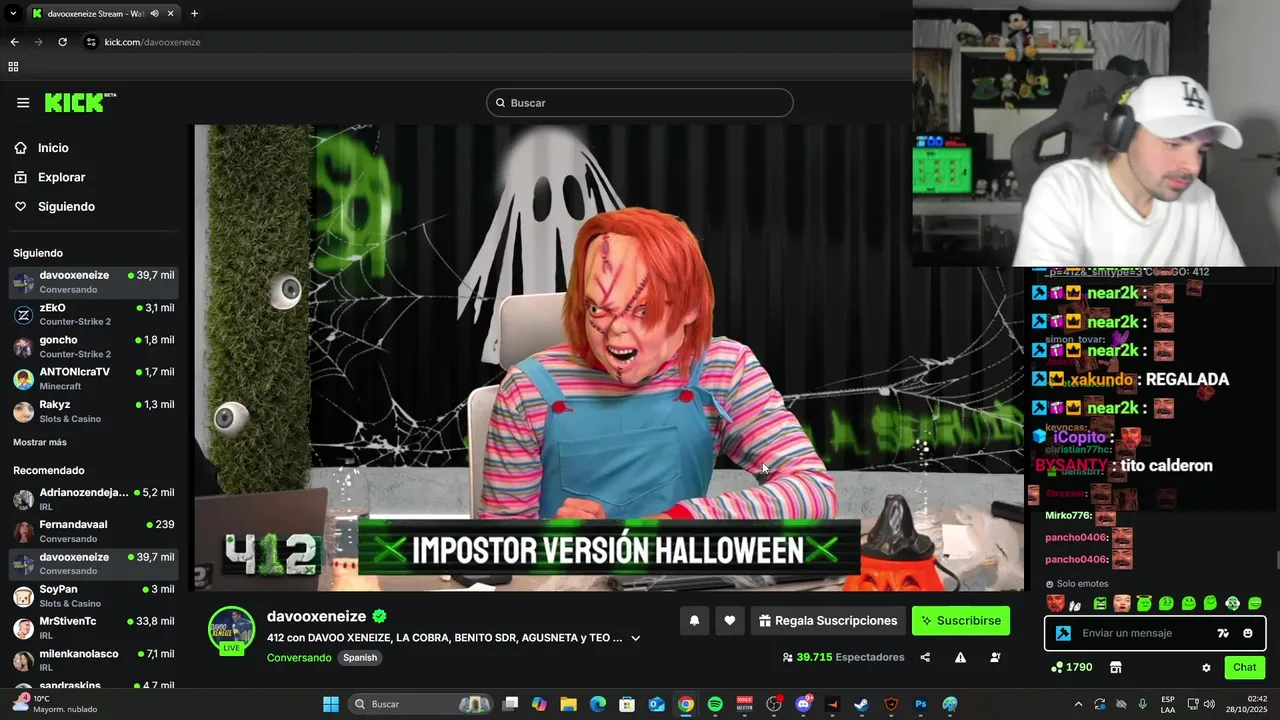Open Spotify from the taskbar
The width and height of the screenshot is (1280, 720).
point(715,704)
